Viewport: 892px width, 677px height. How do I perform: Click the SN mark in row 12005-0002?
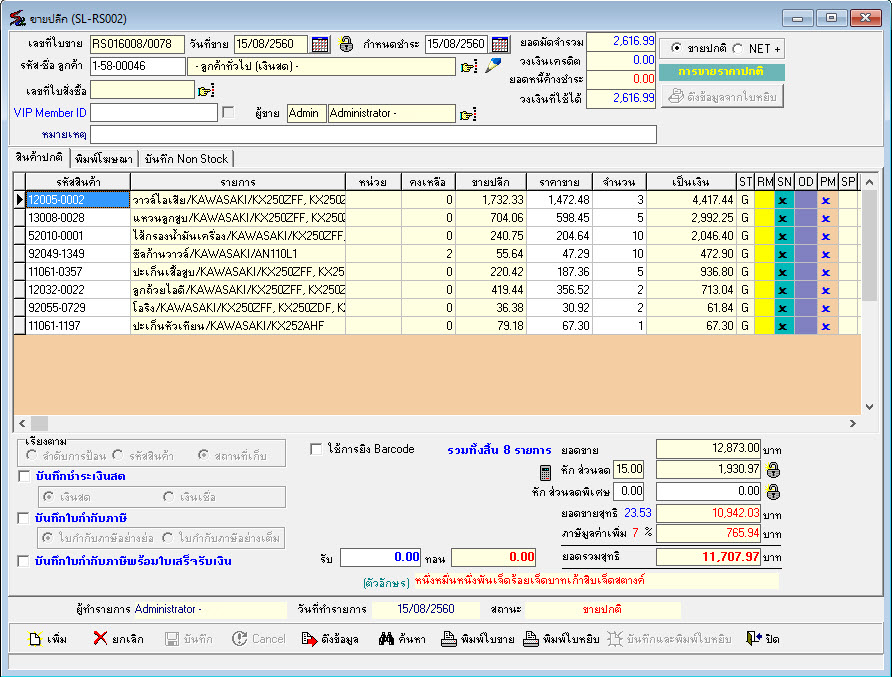coord(783,200)
